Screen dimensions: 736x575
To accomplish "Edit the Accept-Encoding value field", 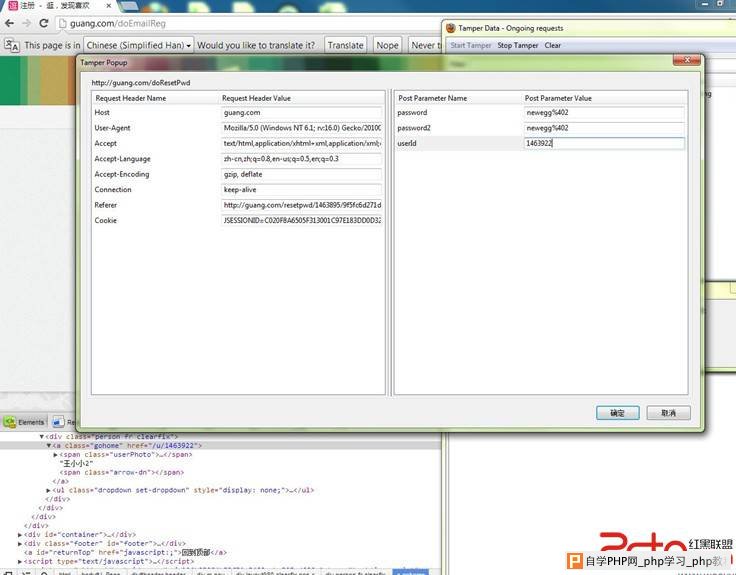I will coord(301,174).
